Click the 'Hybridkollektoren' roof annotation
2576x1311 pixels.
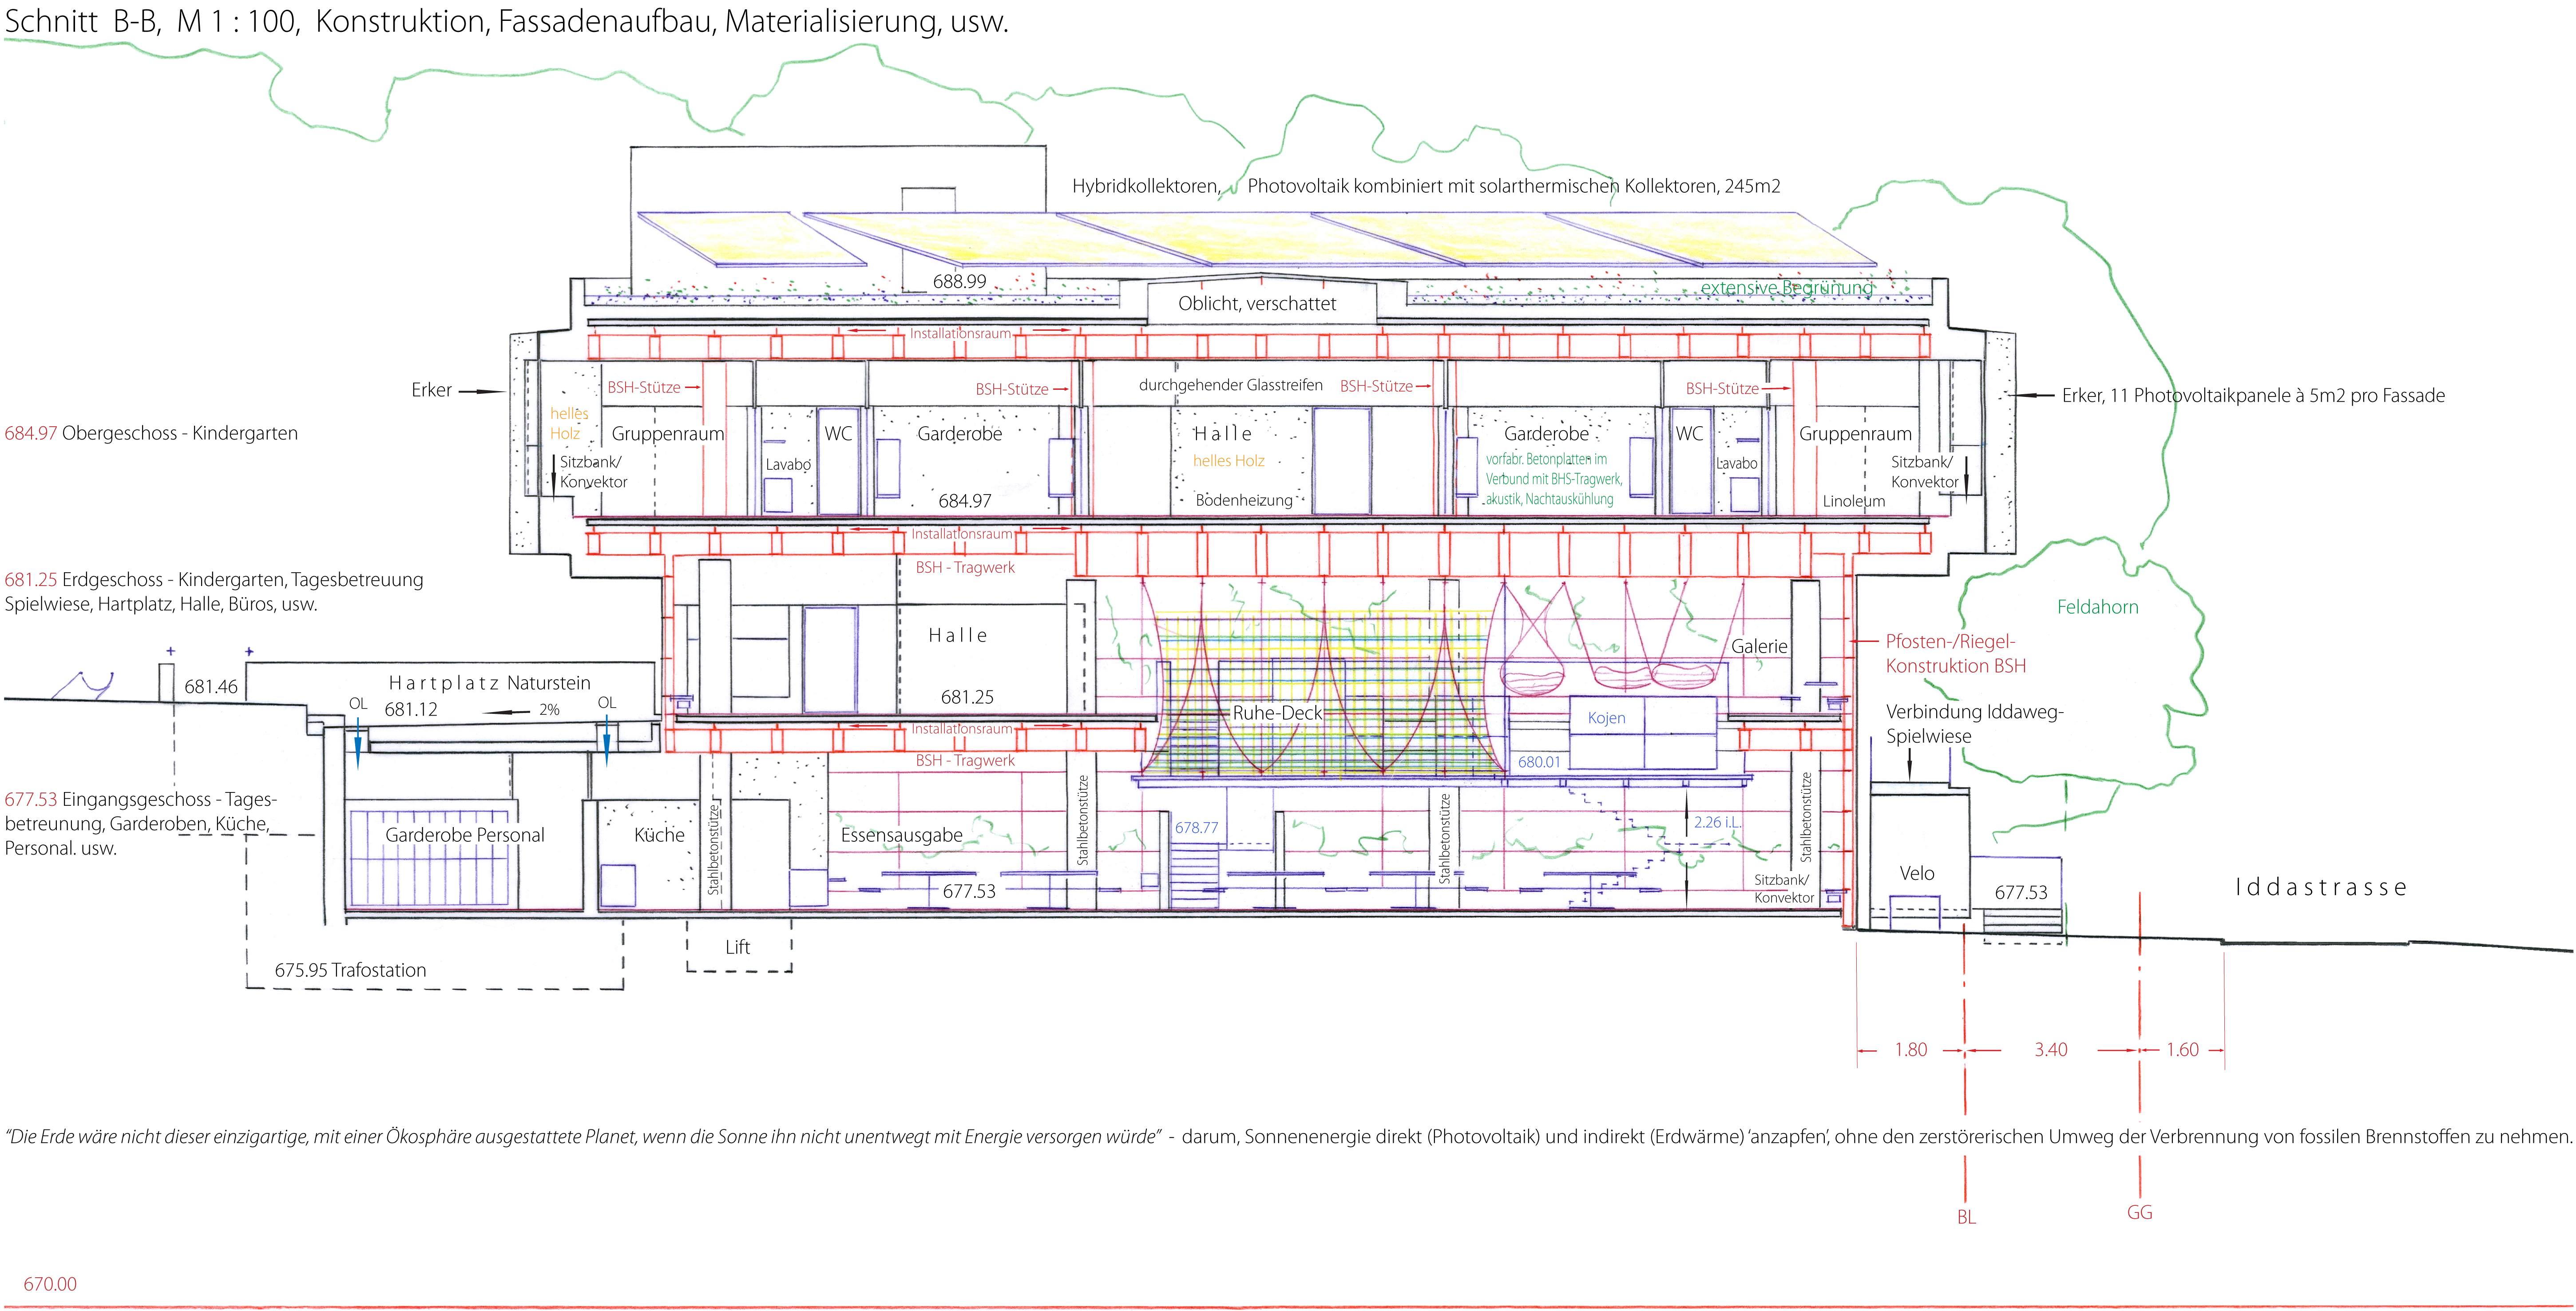pos(1146,186)
